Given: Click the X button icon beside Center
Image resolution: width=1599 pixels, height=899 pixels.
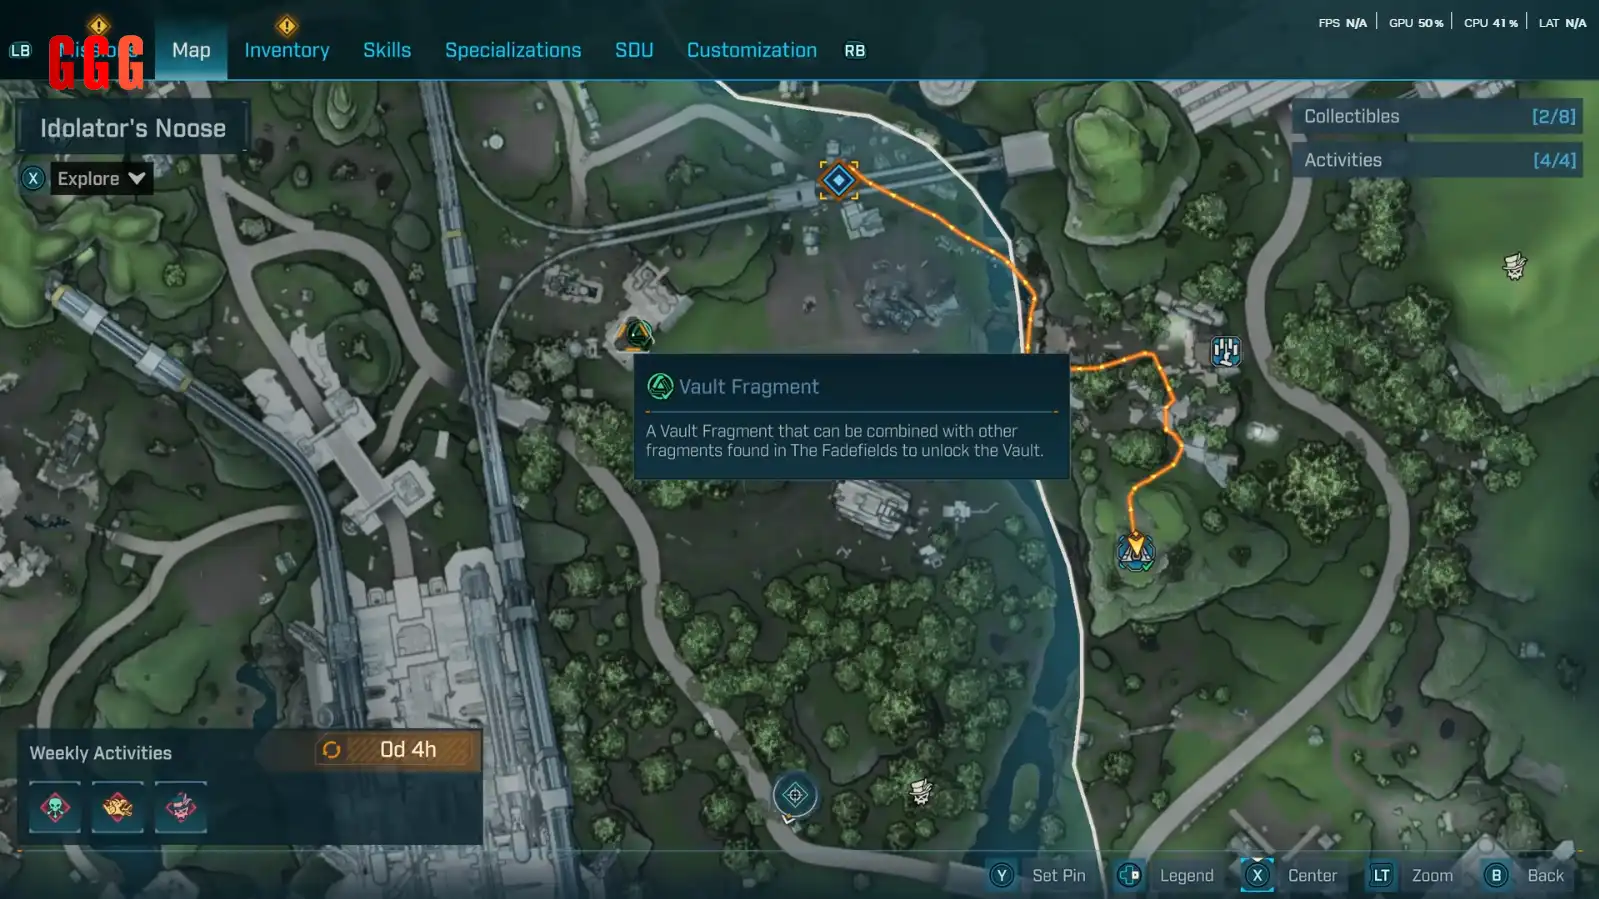Looking at the screenshot, I should tap(1257, 875).
